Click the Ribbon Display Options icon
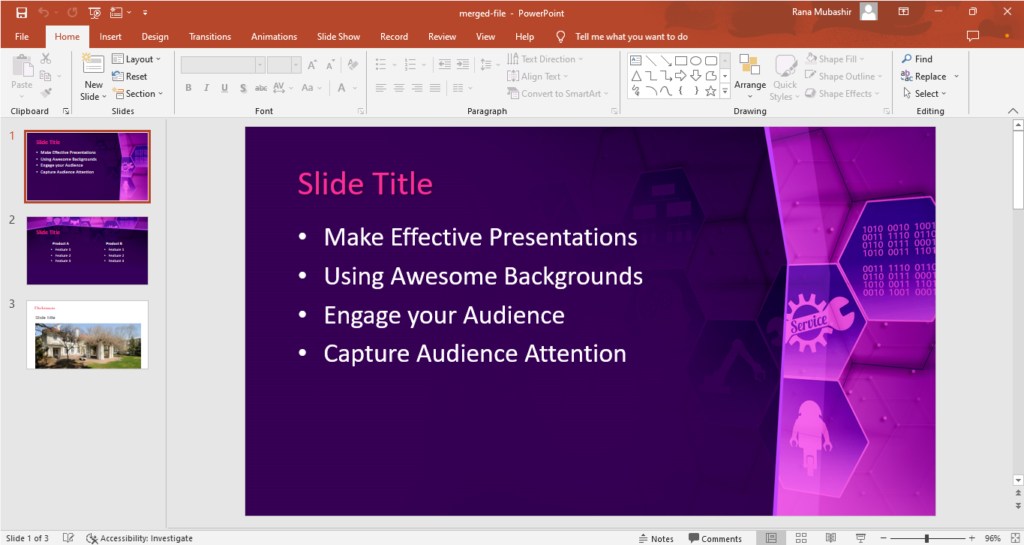 pyautogui.click(x=903, y=12)
